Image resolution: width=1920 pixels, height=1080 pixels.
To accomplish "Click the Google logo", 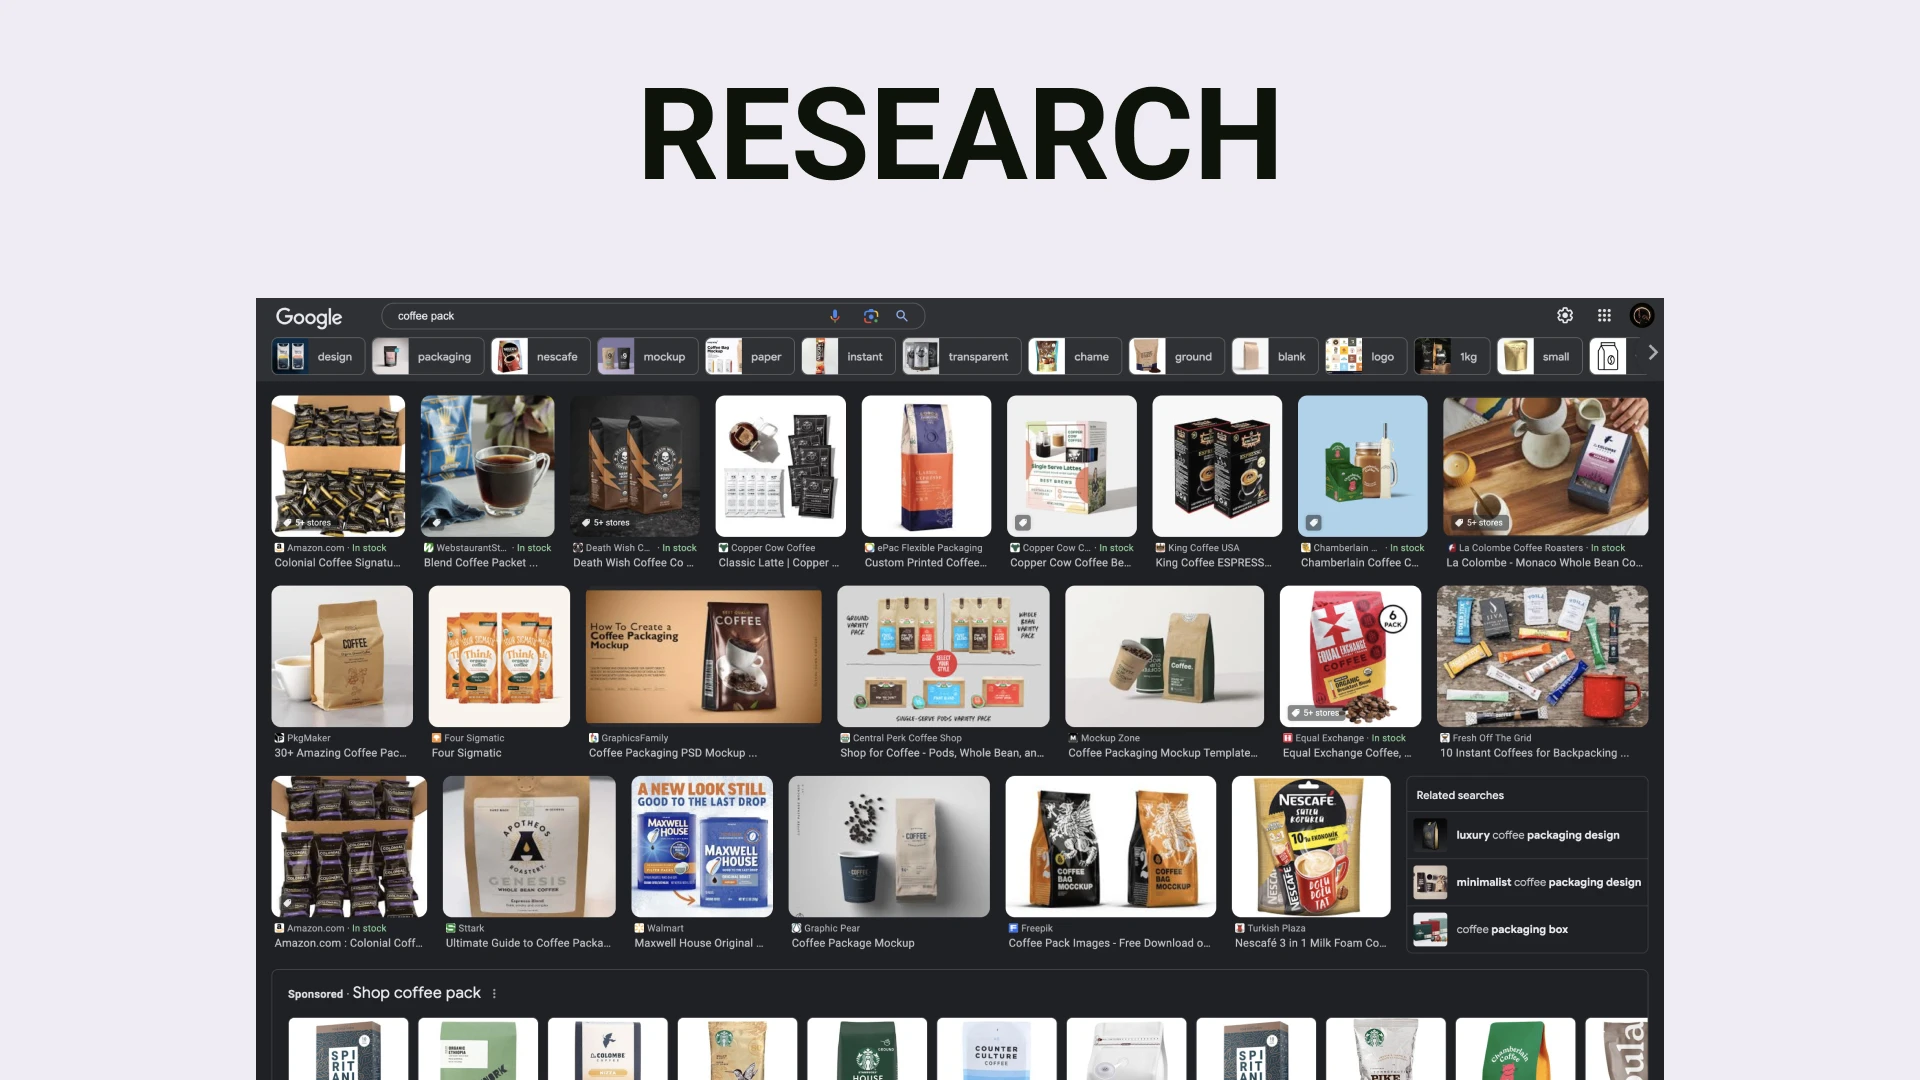I will (309, 317).
